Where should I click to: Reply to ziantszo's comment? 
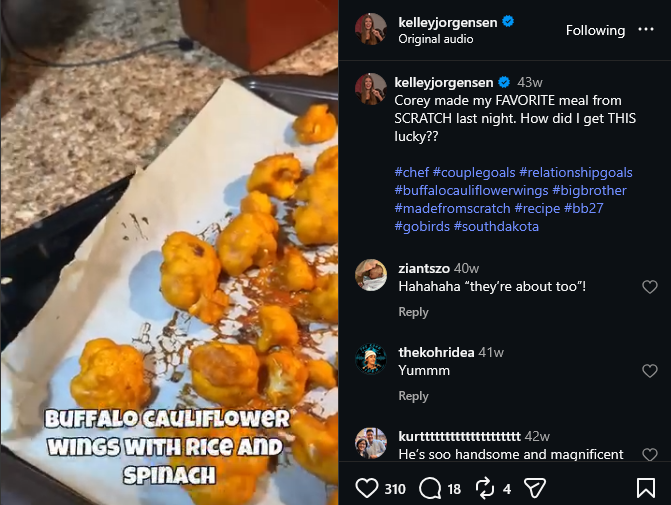(x=413, y=312)
